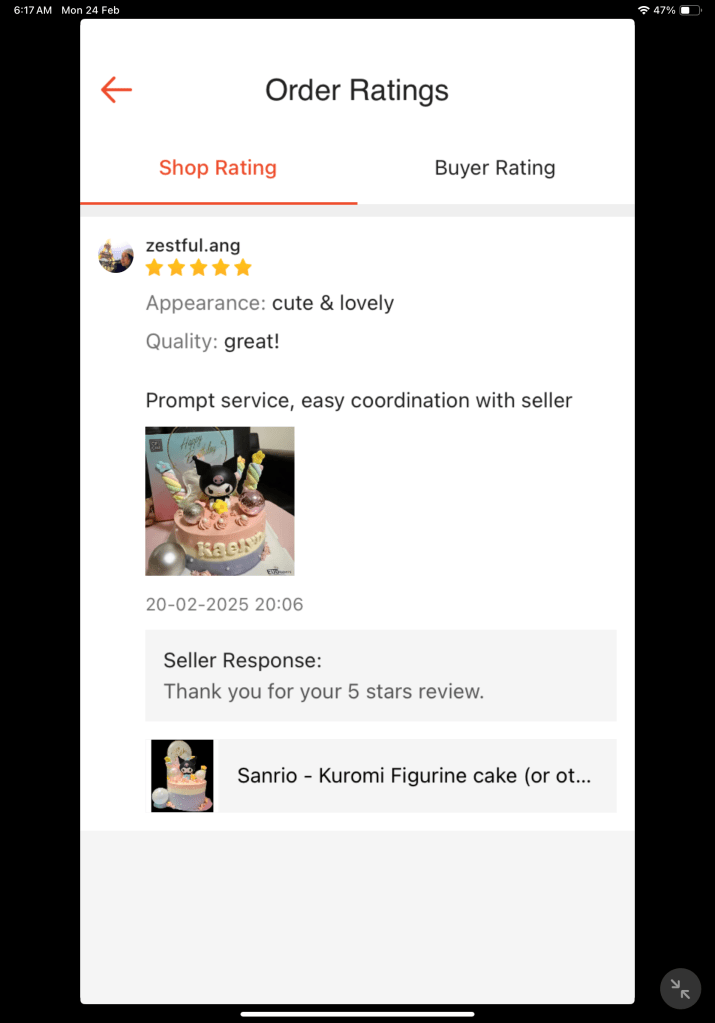Screen dimensions: 715x1023
Task: Open zestful.ang's profile avatar
Action: 116,255
